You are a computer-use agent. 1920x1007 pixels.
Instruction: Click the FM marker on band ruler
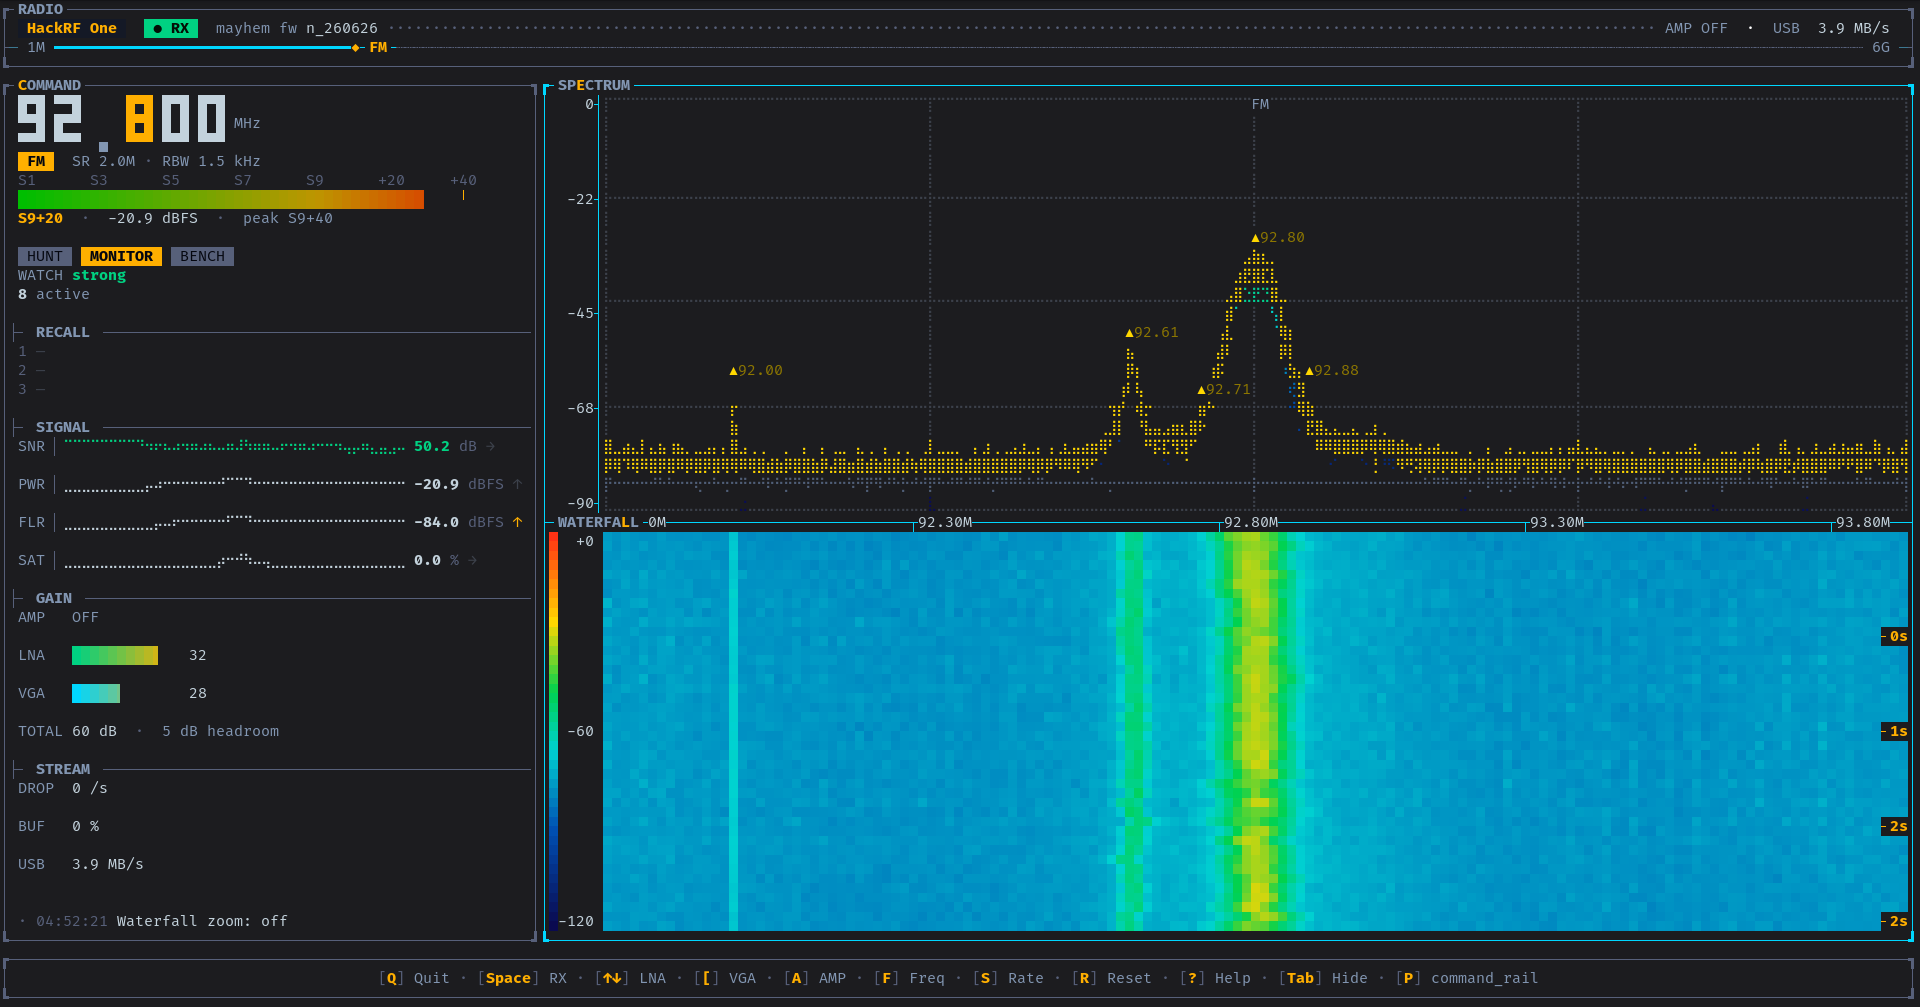[378, 47]
